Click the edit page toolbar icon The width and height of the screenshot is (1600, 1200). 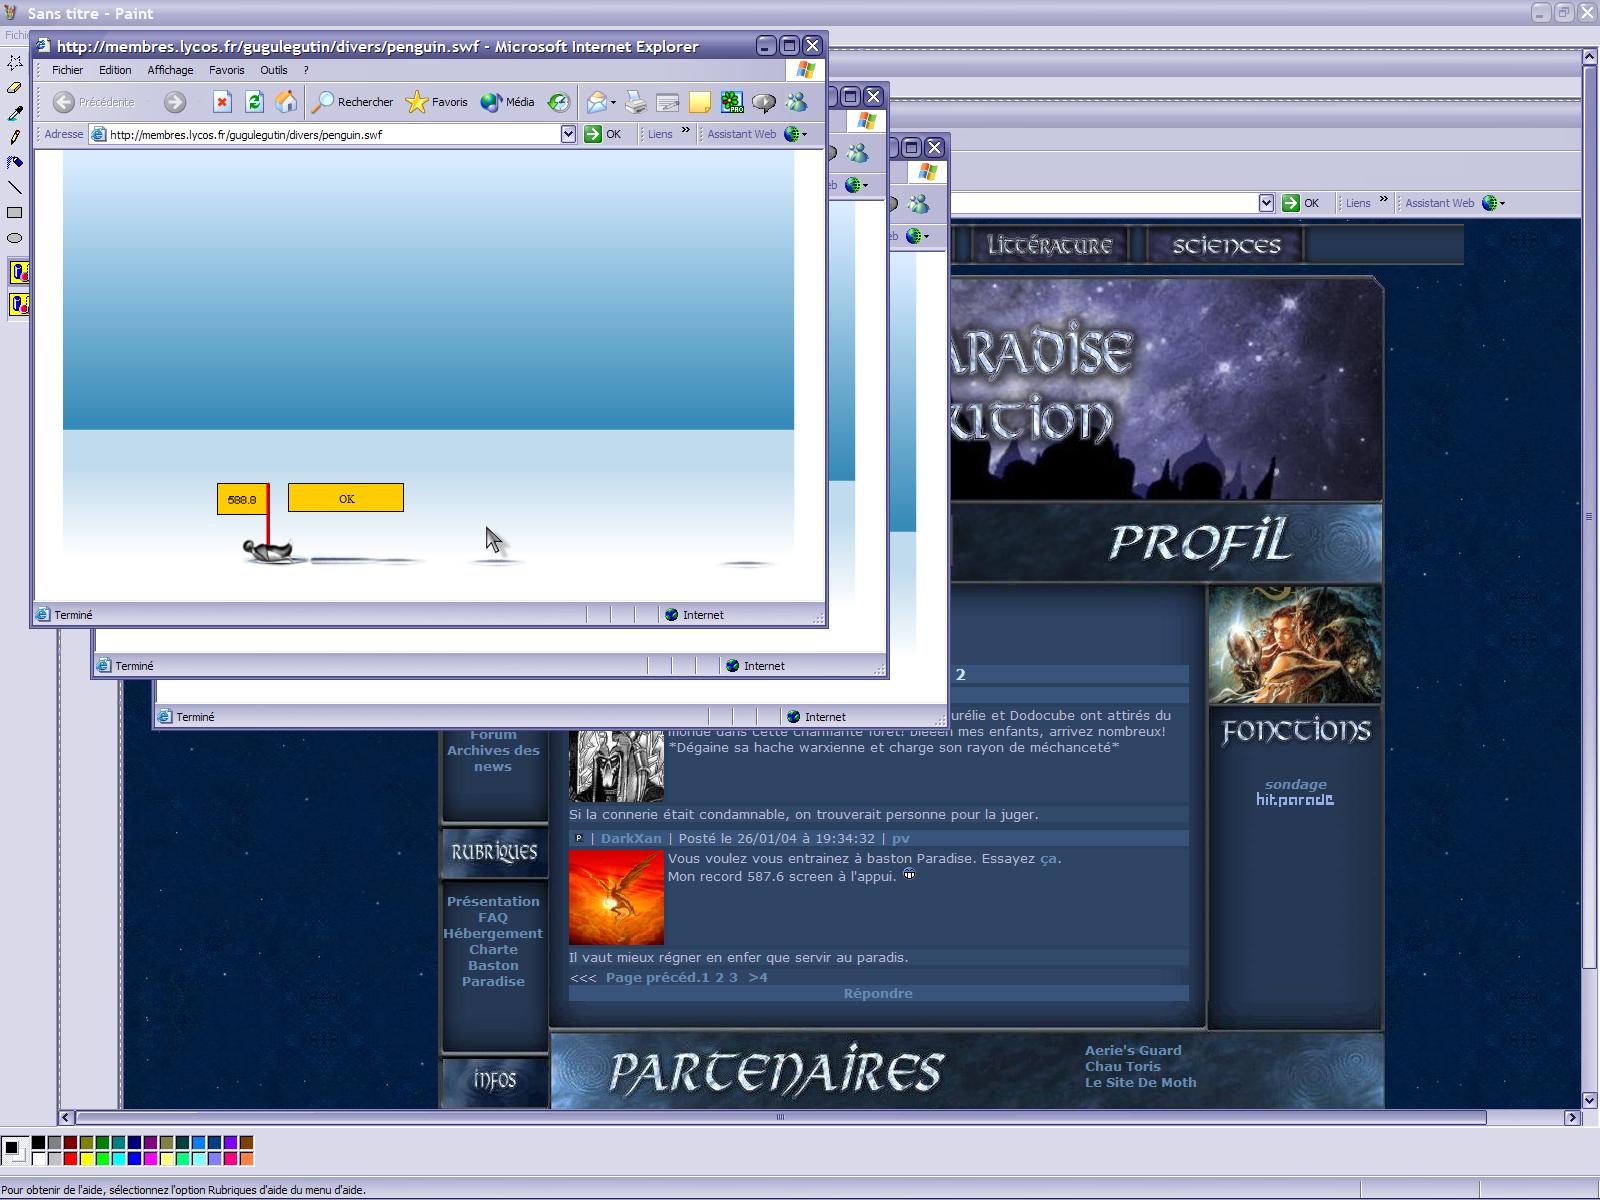tap(668, 102)
